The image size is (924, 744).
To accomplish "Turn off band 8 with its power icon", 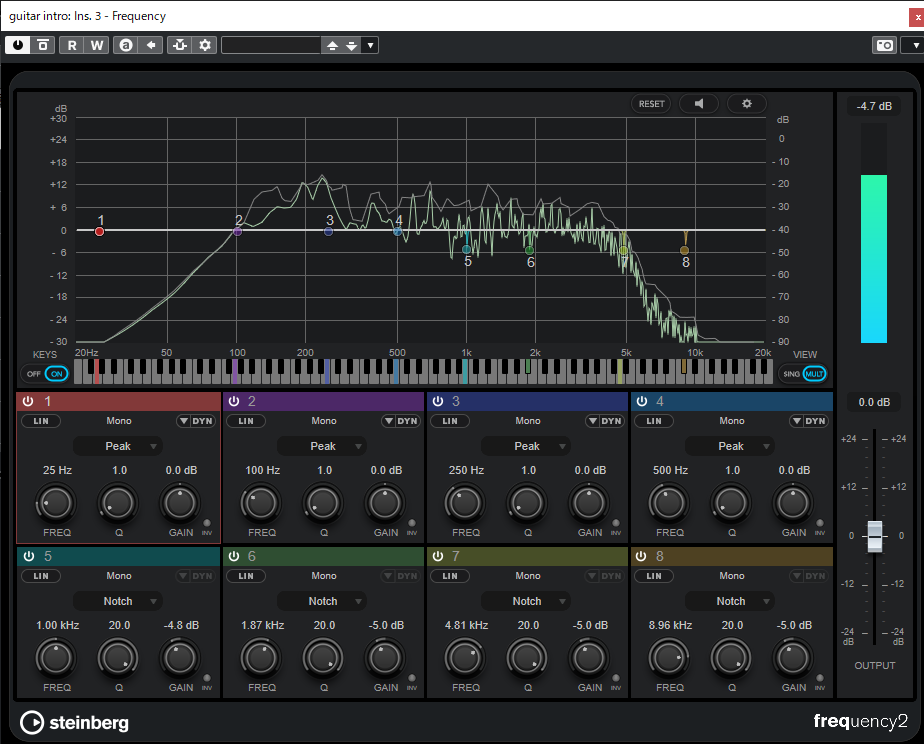I will [642, 556].
